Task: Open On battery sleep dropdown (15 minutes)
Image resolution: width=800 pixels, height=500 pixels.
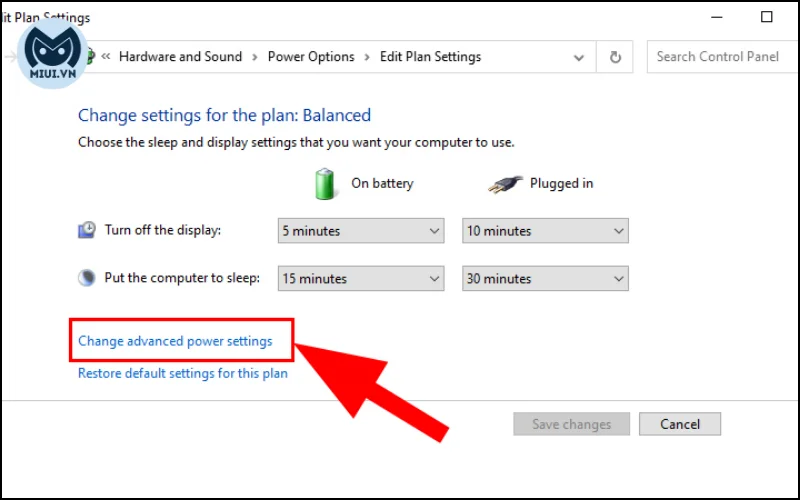Action: click(361, 279)
